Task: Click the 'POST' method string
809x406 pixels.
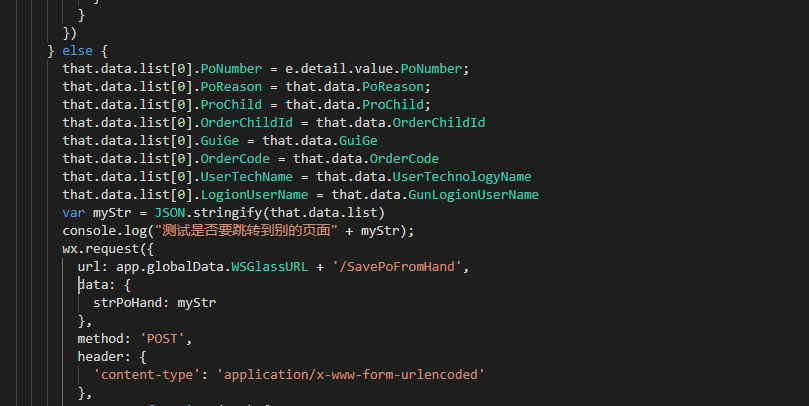Action: tap(161, 338)
